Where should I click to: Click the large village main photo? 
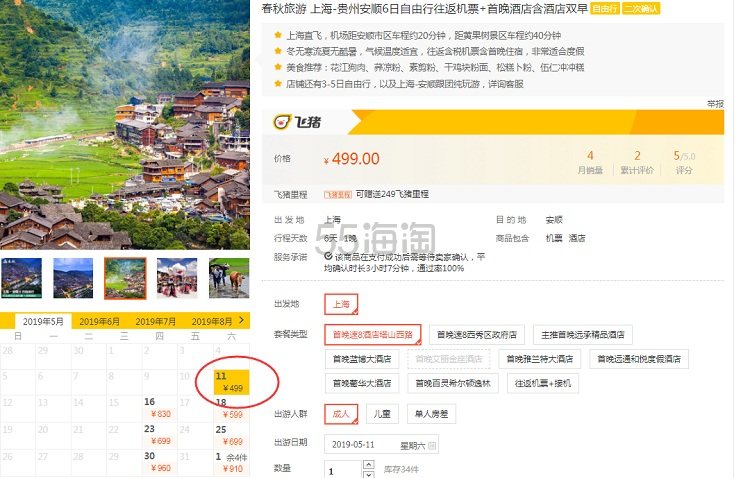(x=125, y=124)
